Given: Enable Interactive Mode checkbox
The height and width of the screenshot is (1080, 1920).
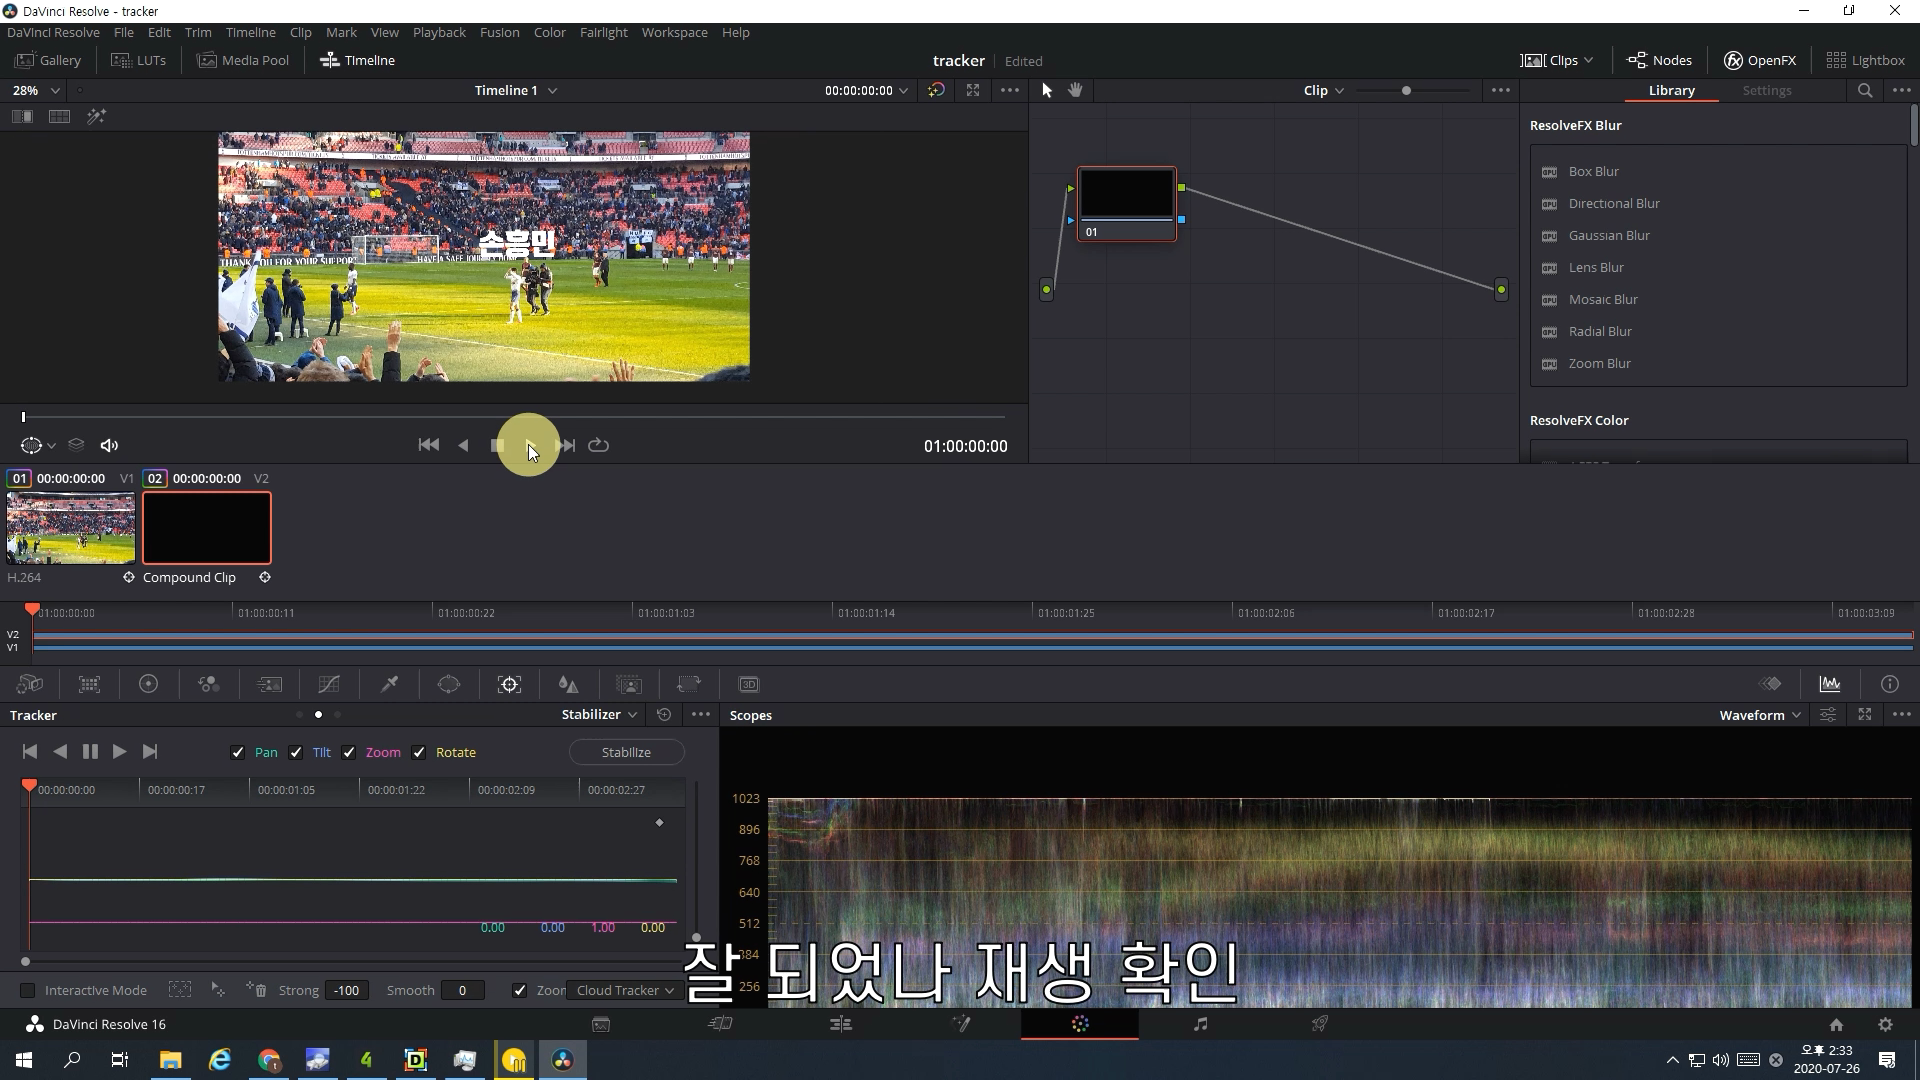Looking at the screenshot, I should point(28,990).
